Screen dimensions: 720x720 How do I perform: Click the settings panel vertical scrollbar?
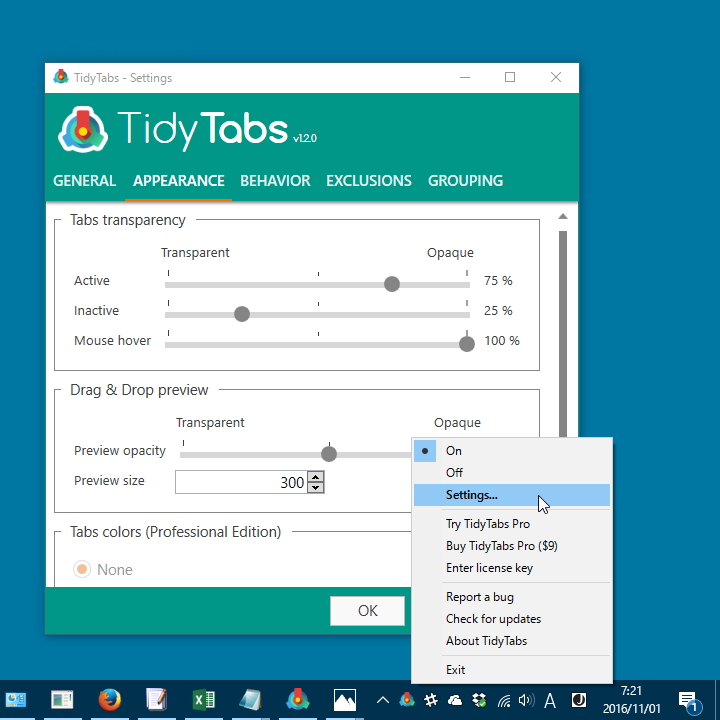coord(563,333)
